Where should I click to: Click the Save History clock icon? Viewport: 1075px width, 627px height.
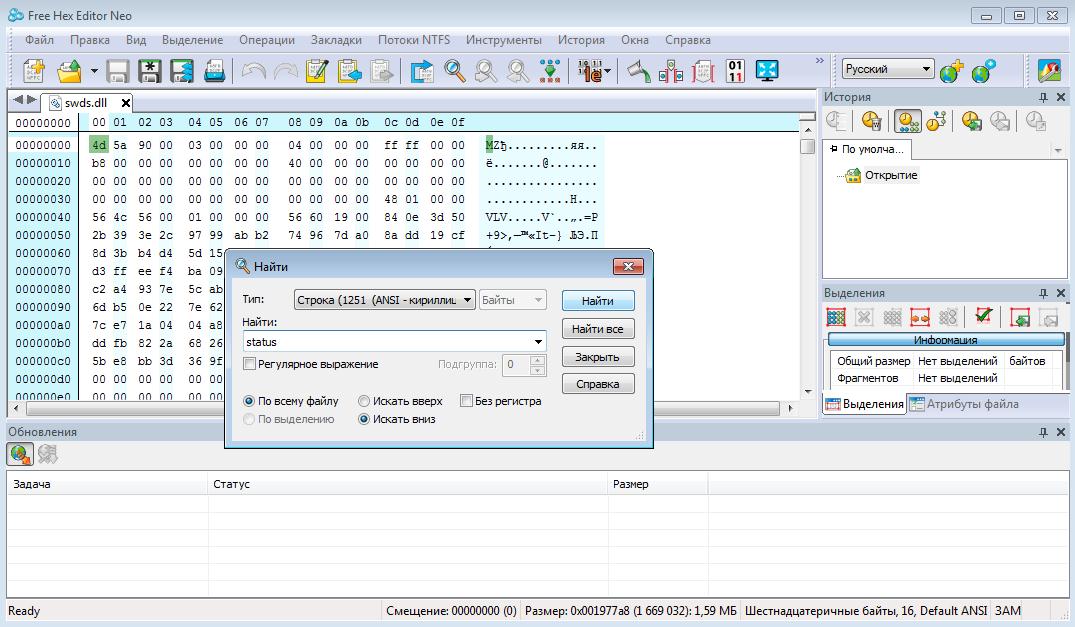(x=971, y=121)
